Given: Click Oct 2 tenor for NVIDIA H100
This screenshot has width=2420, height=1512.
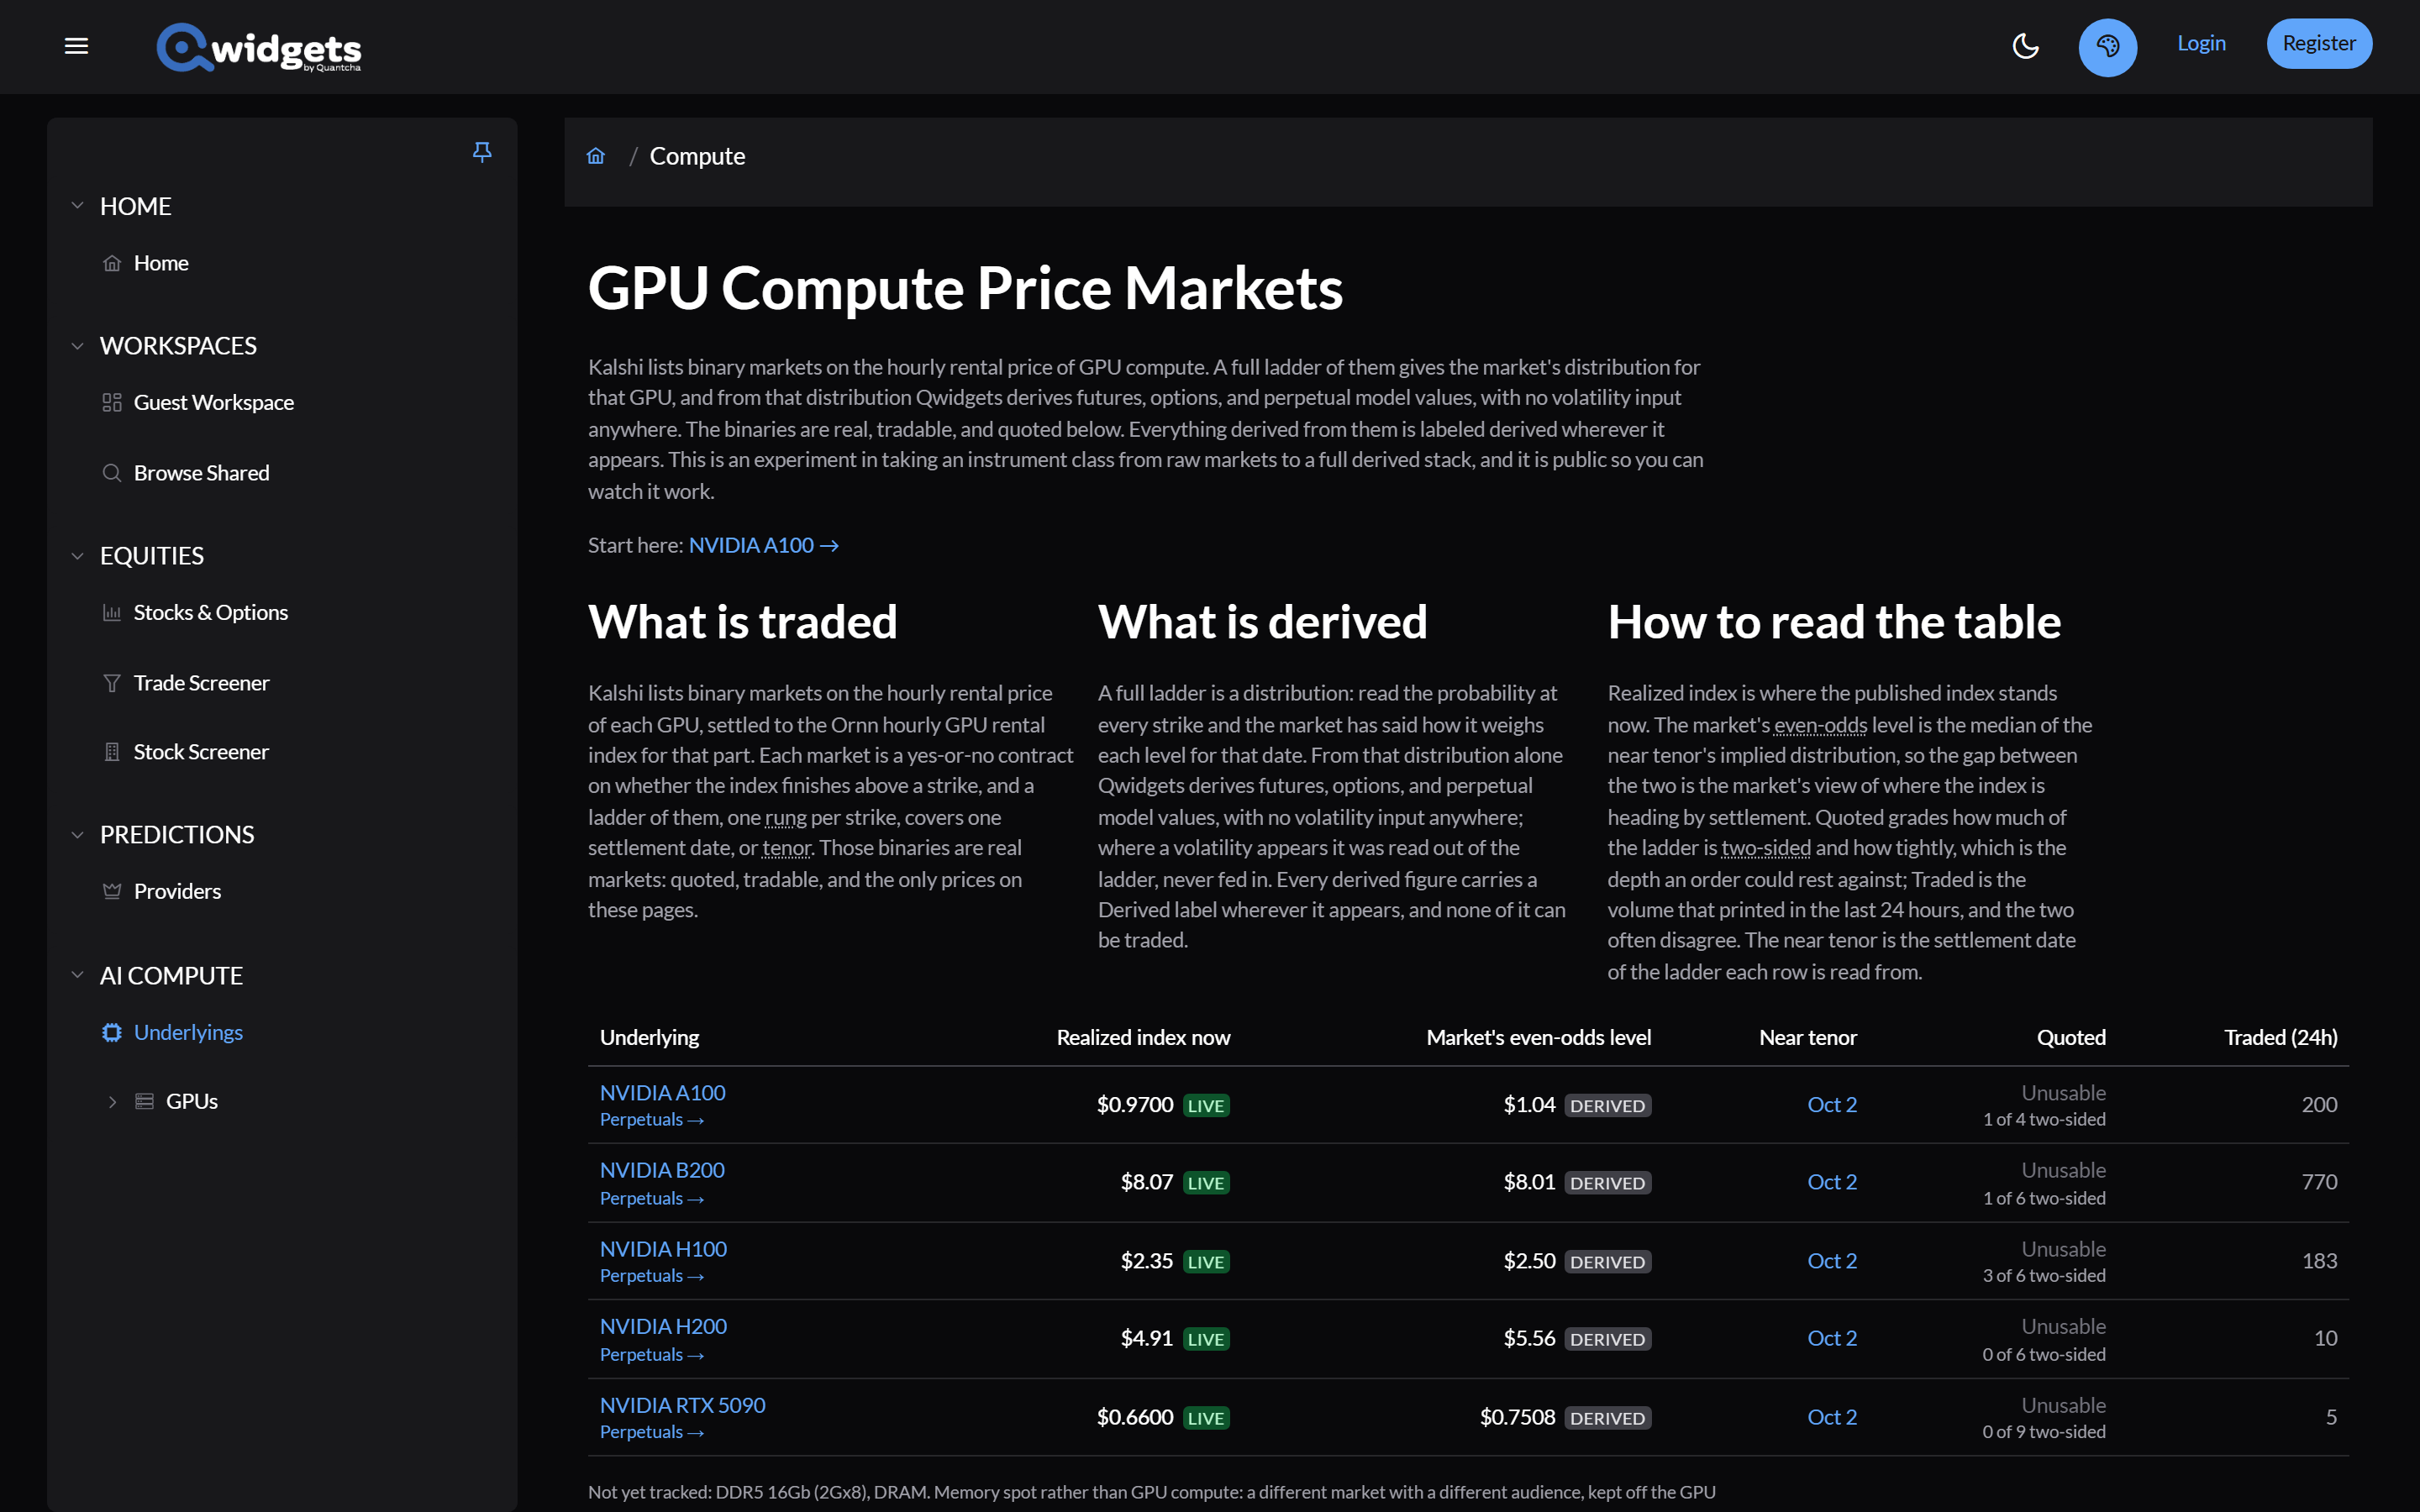Looking at the screenshot, I should 1831,1261.
